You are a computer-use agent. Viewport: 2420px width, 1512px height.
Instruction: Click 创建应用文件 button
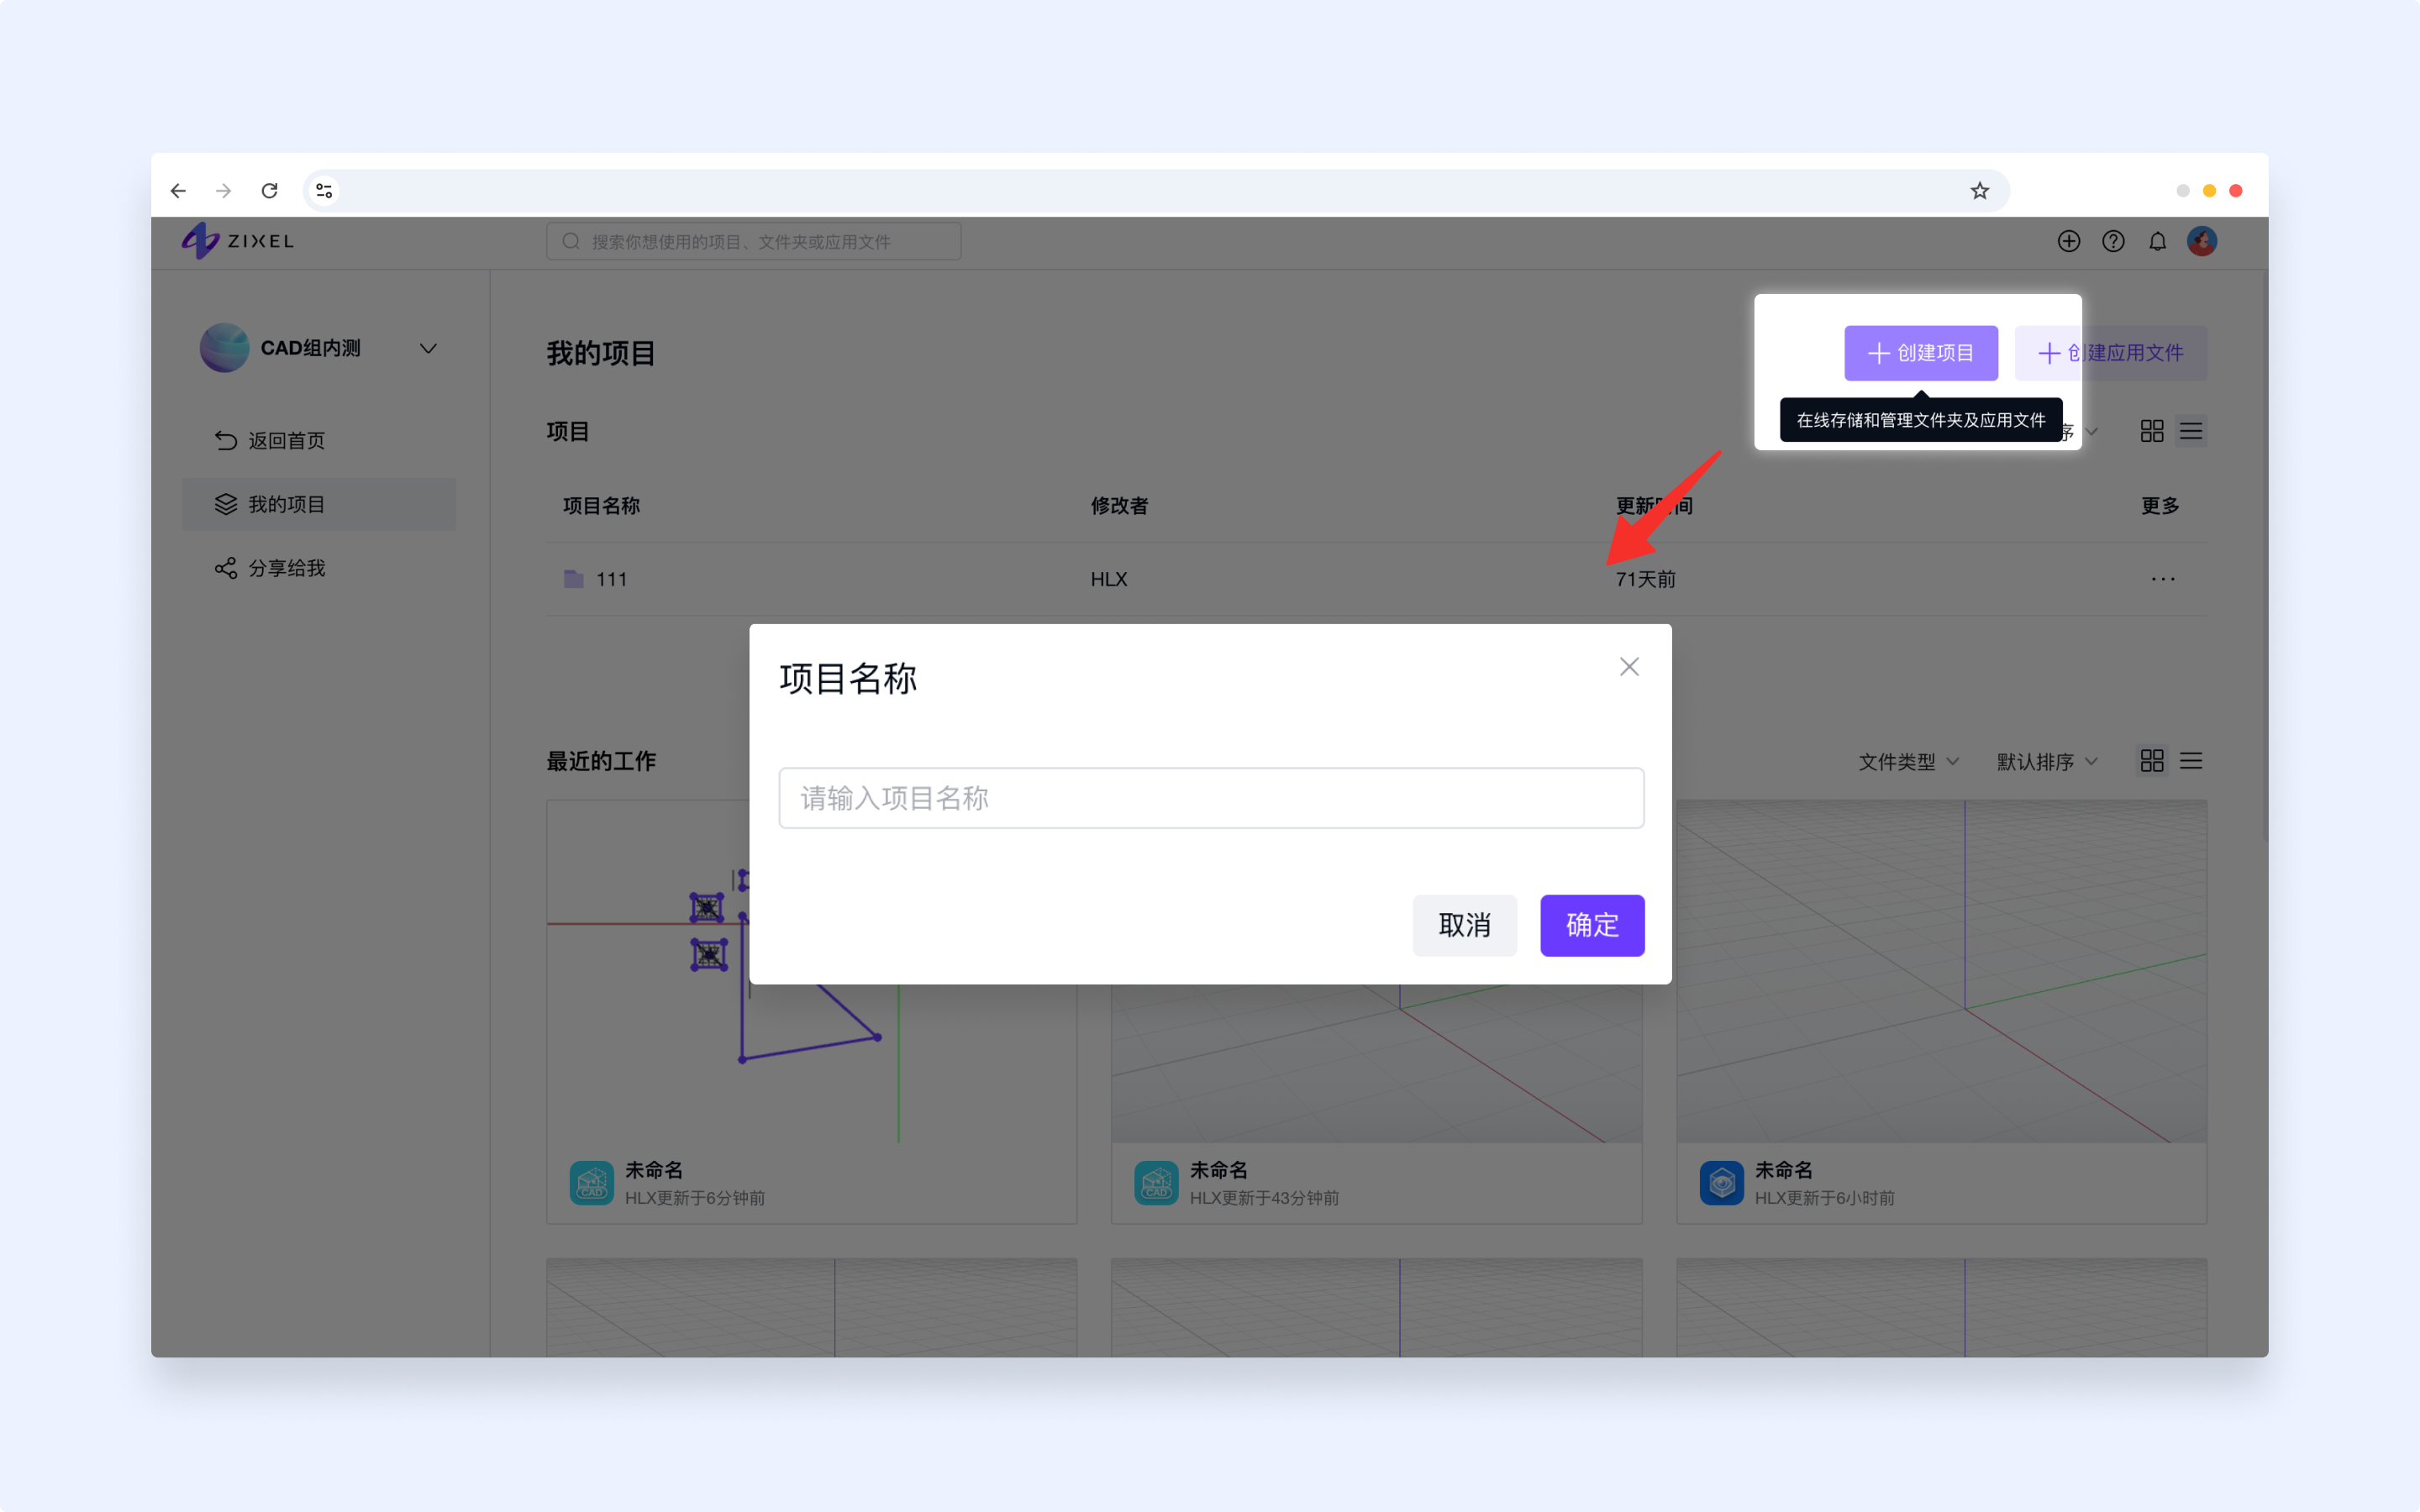click(x=2110, y=353)
